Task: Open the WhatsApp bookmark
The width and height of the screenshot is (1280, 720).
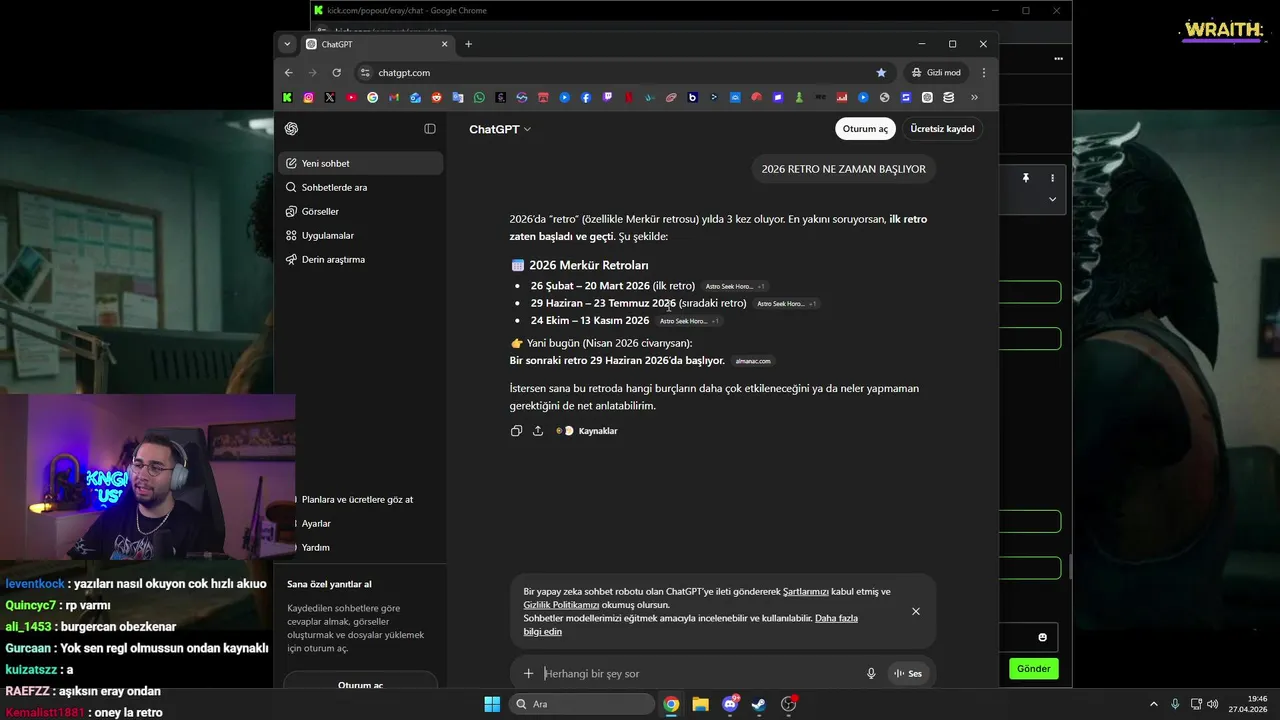Action: point(479,97)
